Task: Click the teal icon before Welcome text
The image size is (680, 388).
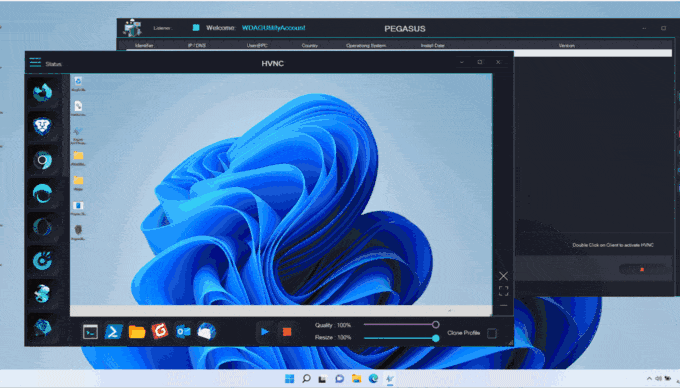Action: [196, 28]
